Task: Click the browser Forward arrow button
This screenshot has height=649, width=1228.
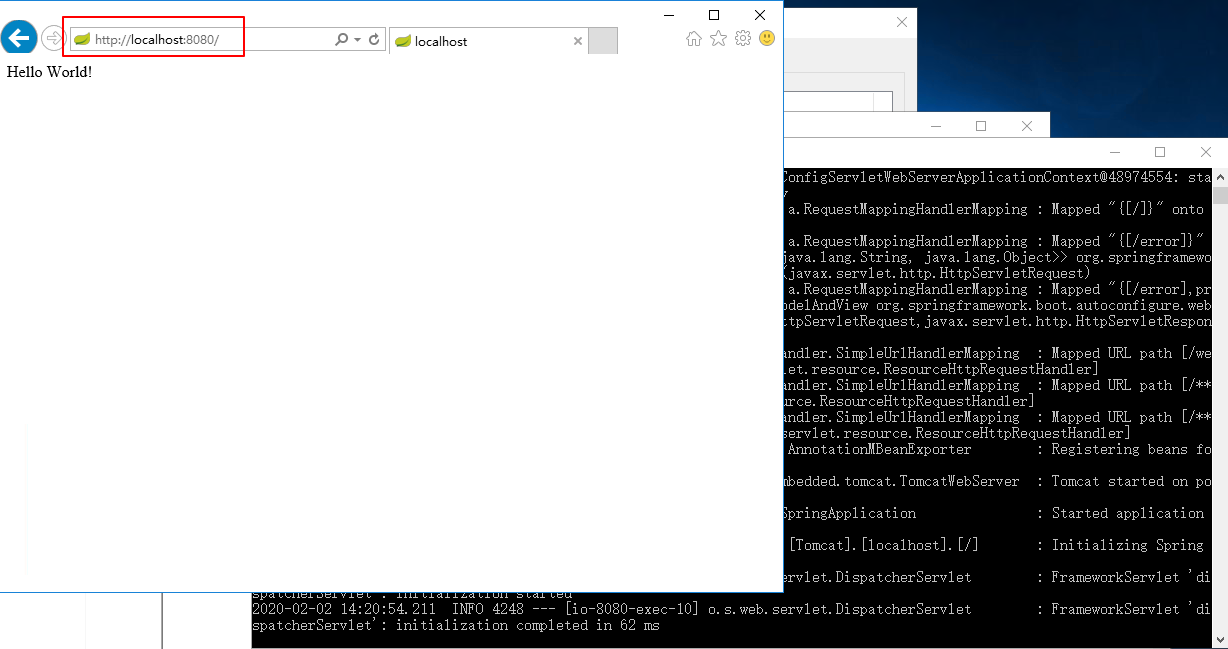Action: tap(53, 39)
